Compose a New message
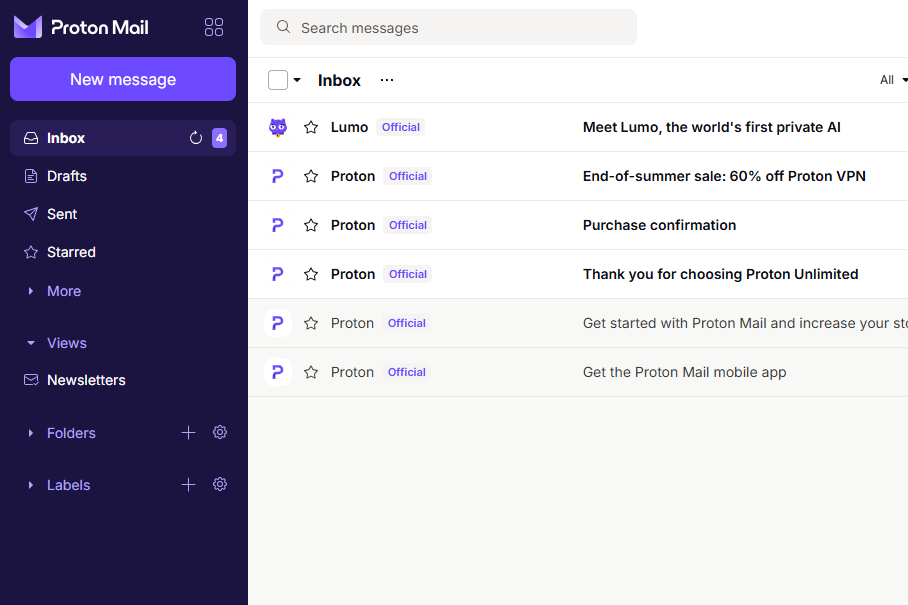 coord(123,79)
